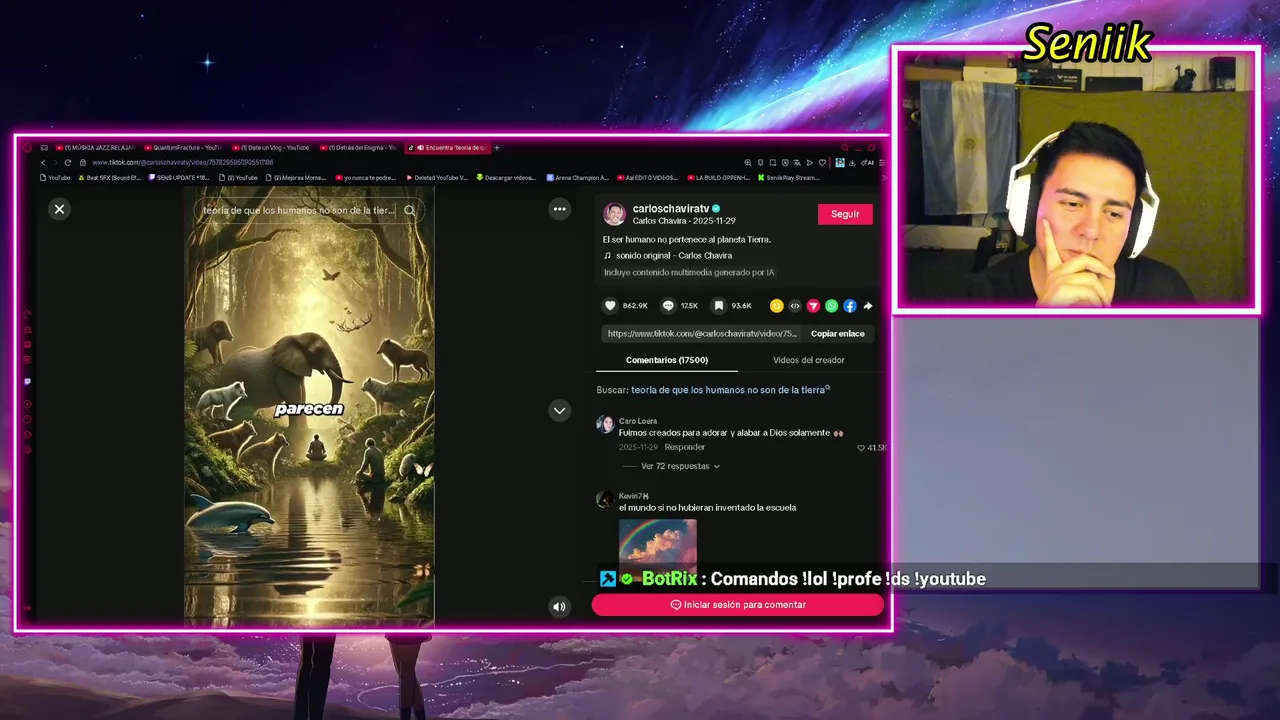
Task: Switch to the Comentarios (17500) tab
Action: coord(667,360)
